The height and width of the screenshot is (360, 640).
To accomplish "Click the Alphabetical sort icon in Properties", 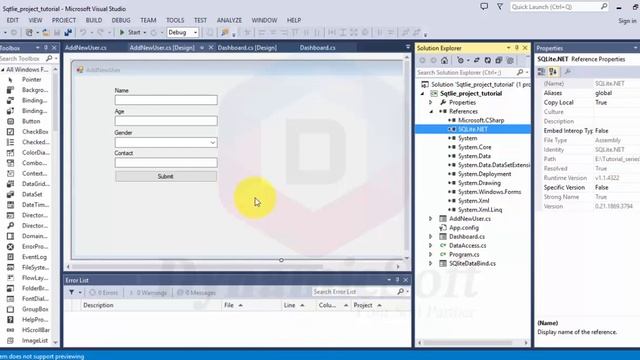I will [553, 72].
